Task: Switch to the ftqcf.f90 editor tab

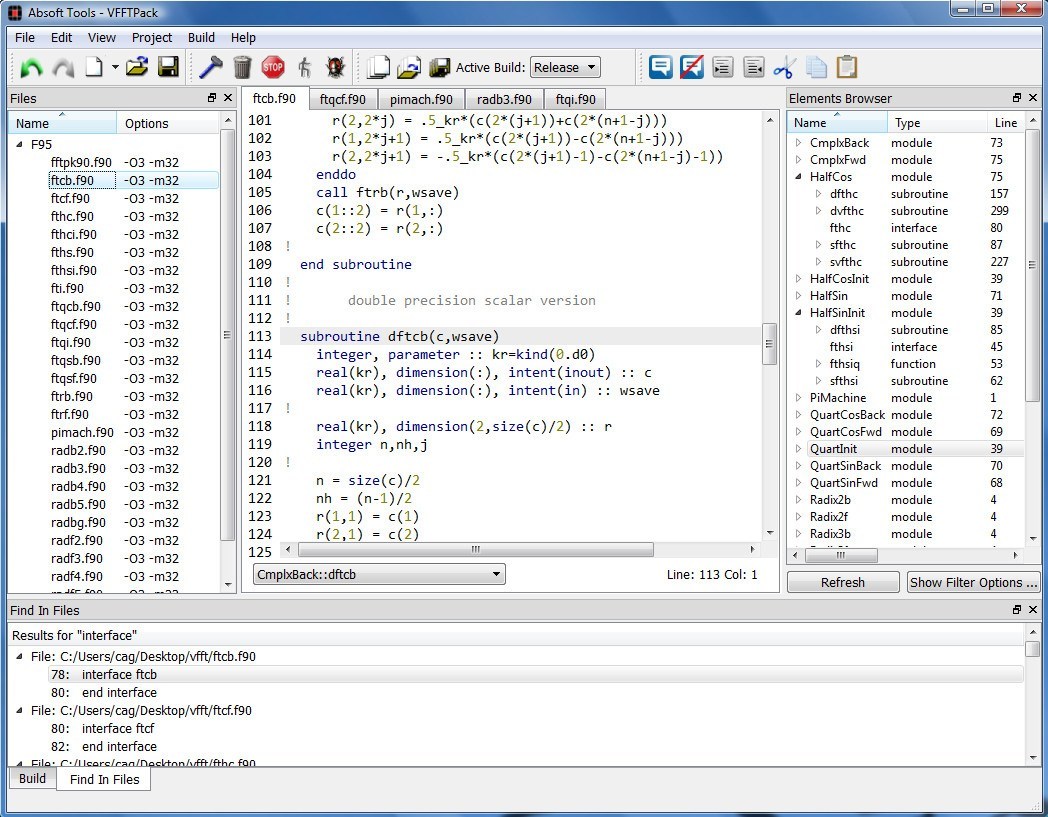Action: (x=343, y=100)
